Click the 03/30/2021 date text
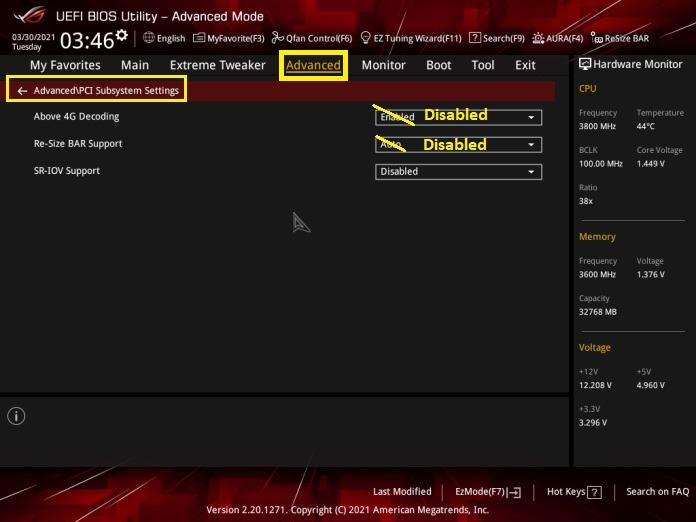The width and height of the screenshot is (696, 522). pyautogui.click(x=34, y=37)
